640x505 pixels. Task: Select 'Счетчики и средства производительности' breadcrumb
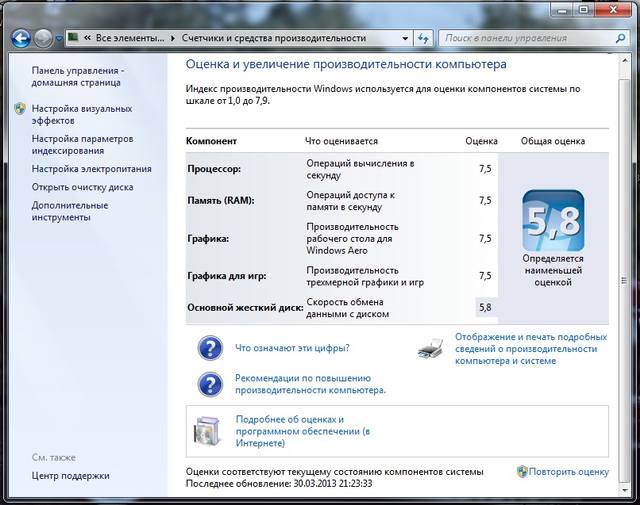[x=273, y=38]
